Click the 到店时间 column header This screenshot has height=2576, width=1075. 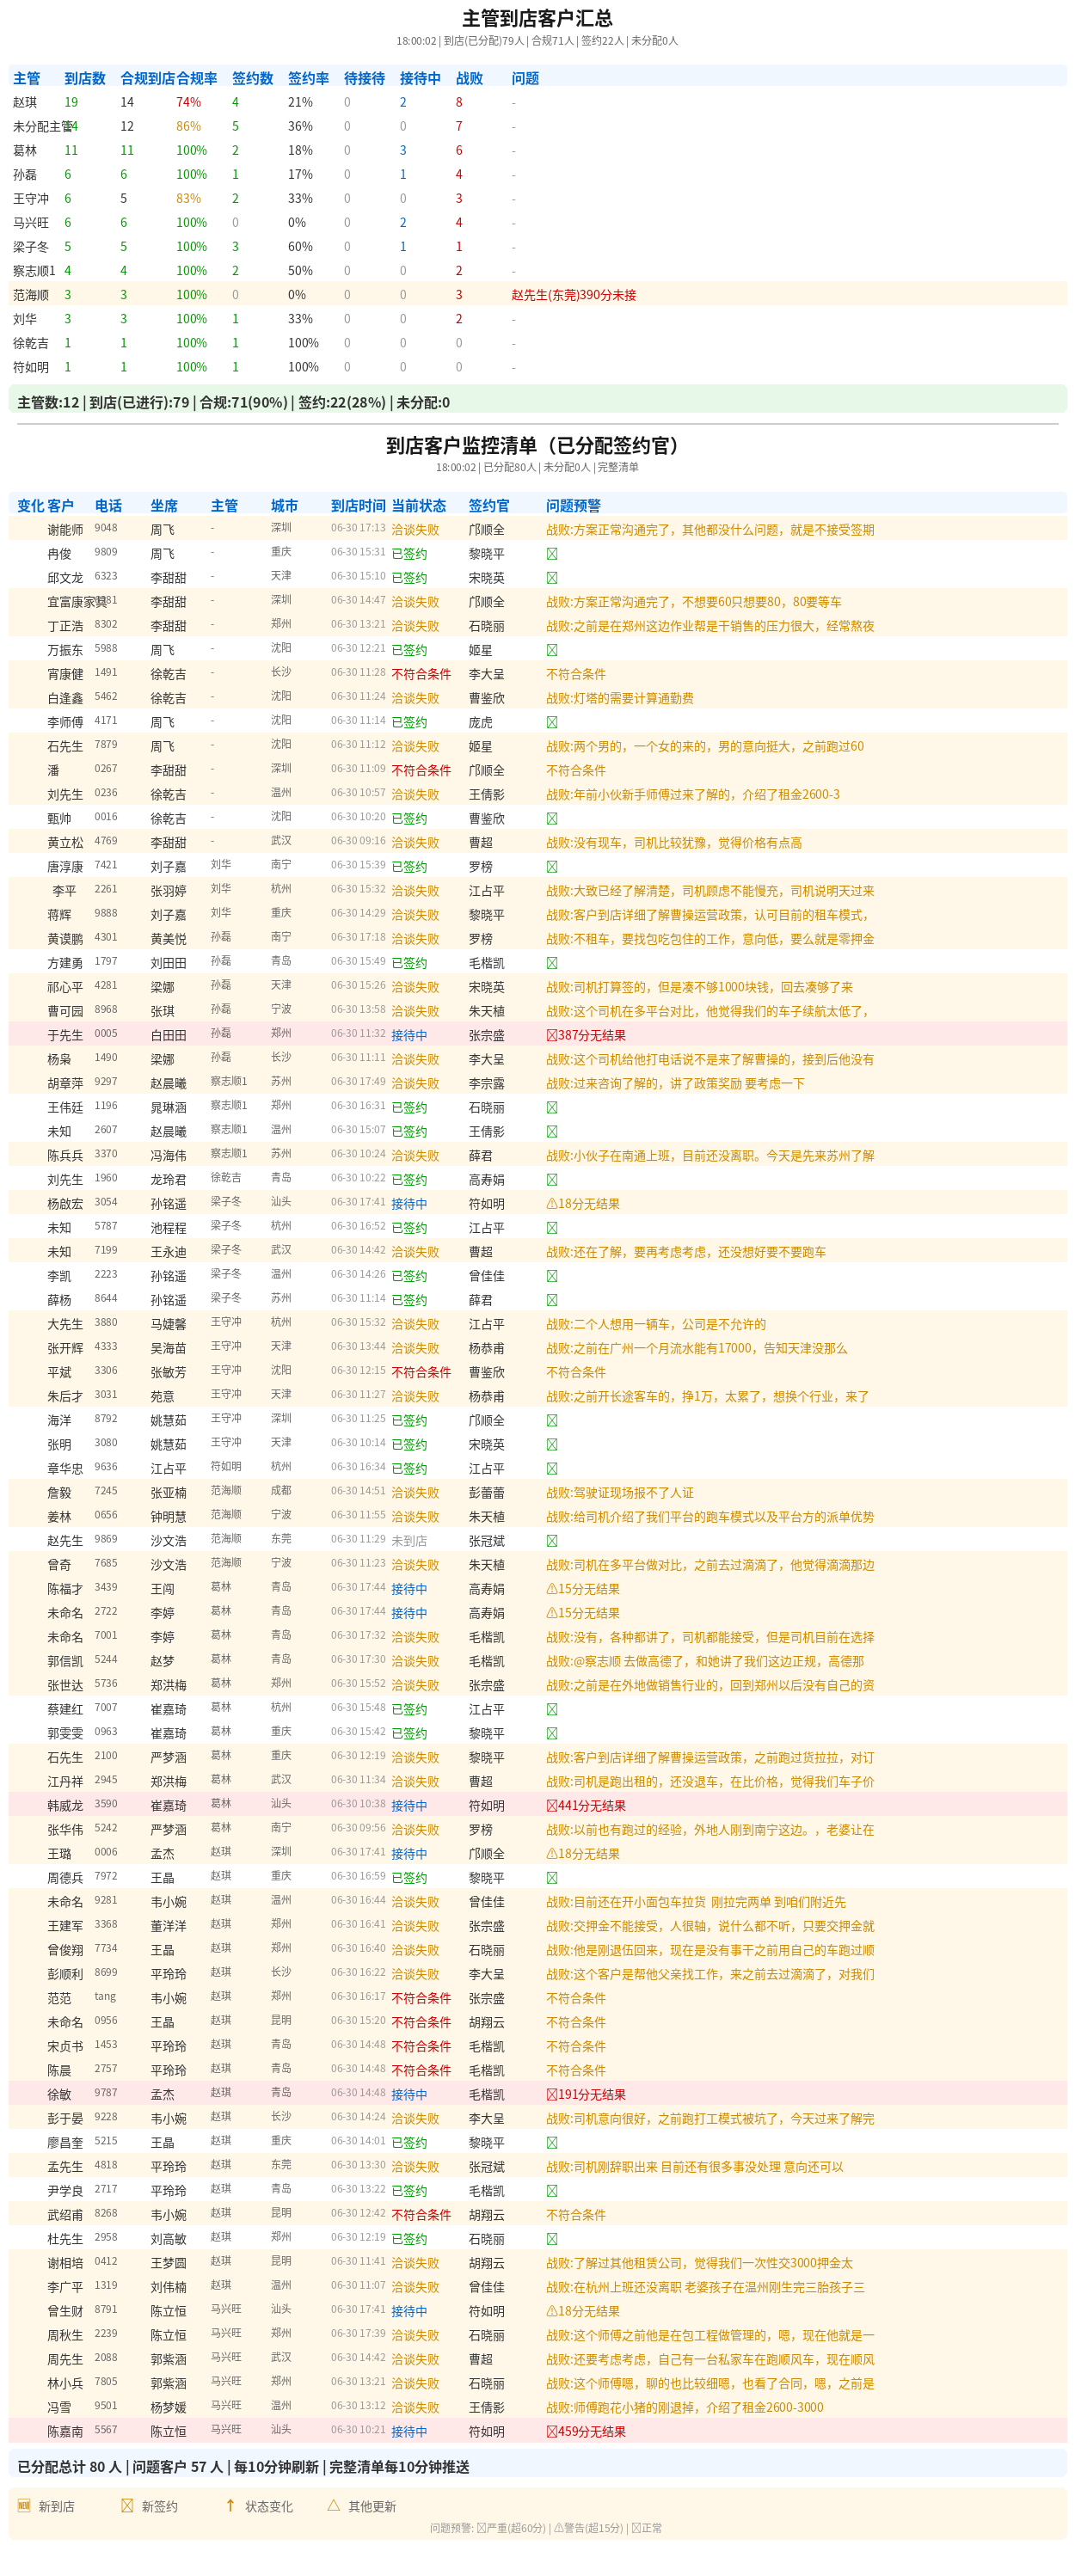pyautogui.click(x=358, y=506)
